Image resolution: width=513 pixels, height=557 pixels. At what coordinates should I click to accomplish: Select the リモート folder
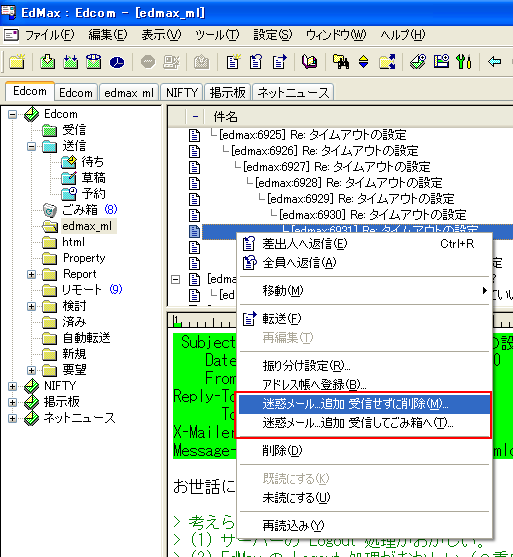[x=81, y=290]
